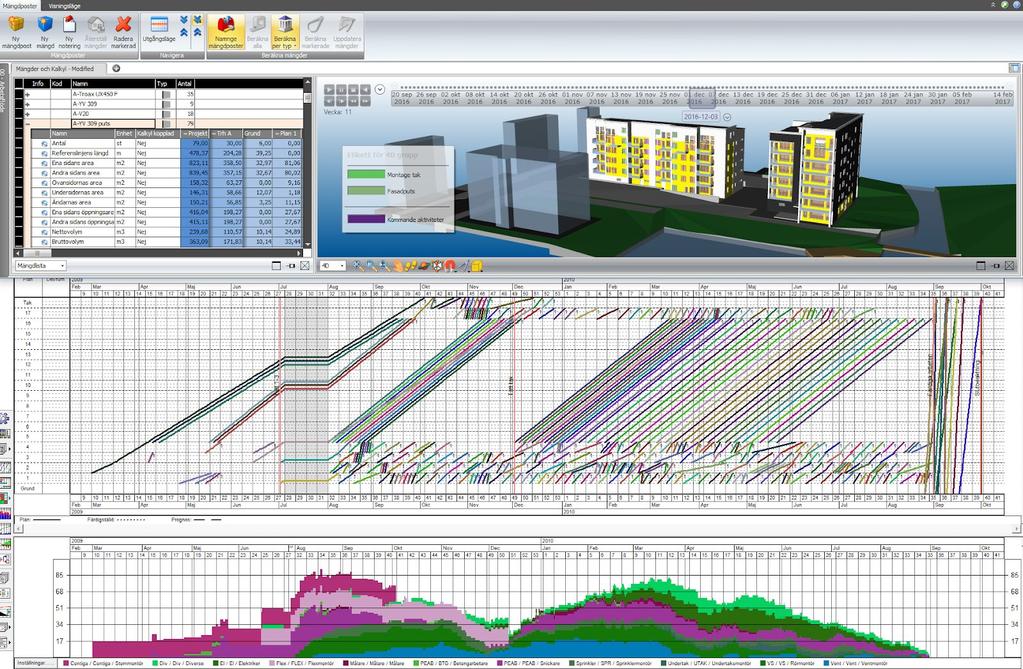The width and height of the screenshot is (1023, 669).
Task: Select the Referenslinjens längd row
Action: tap(166, 153)
